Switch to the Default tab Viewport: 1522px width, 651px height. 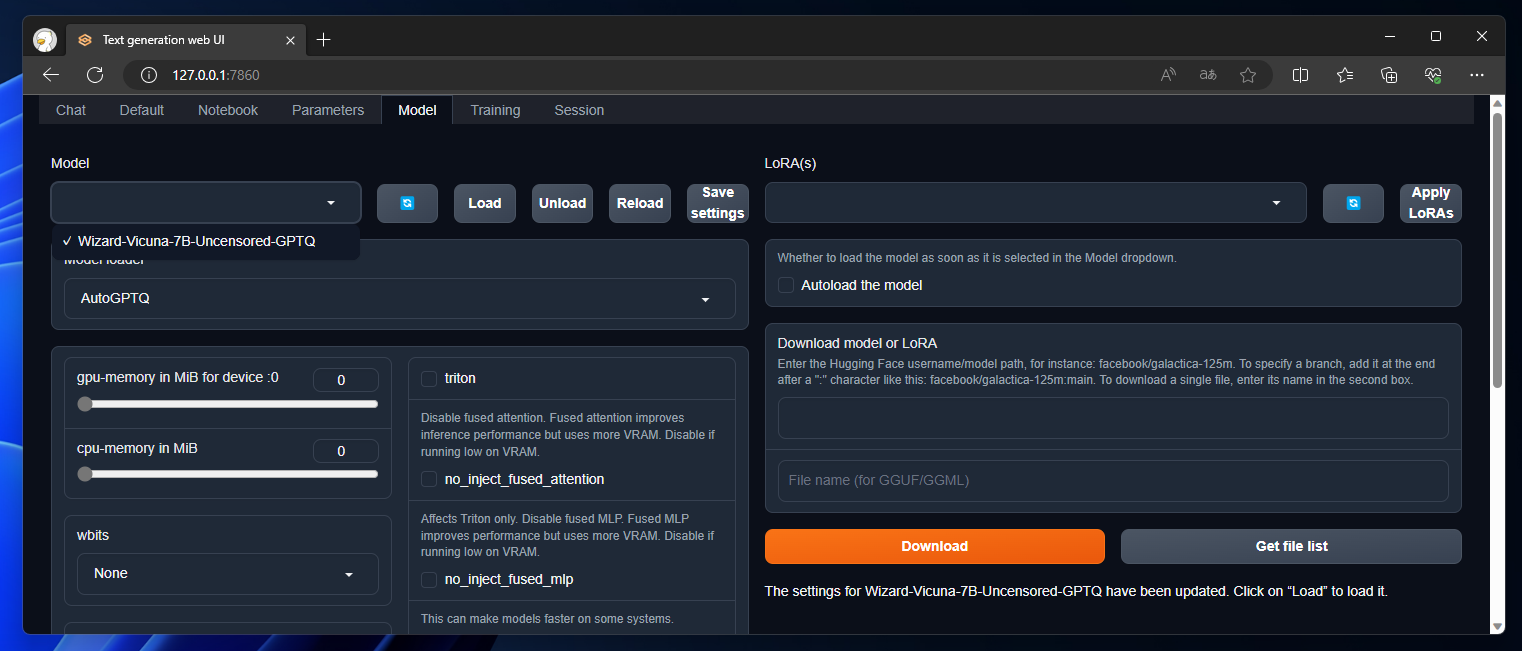tap(142, 110)
